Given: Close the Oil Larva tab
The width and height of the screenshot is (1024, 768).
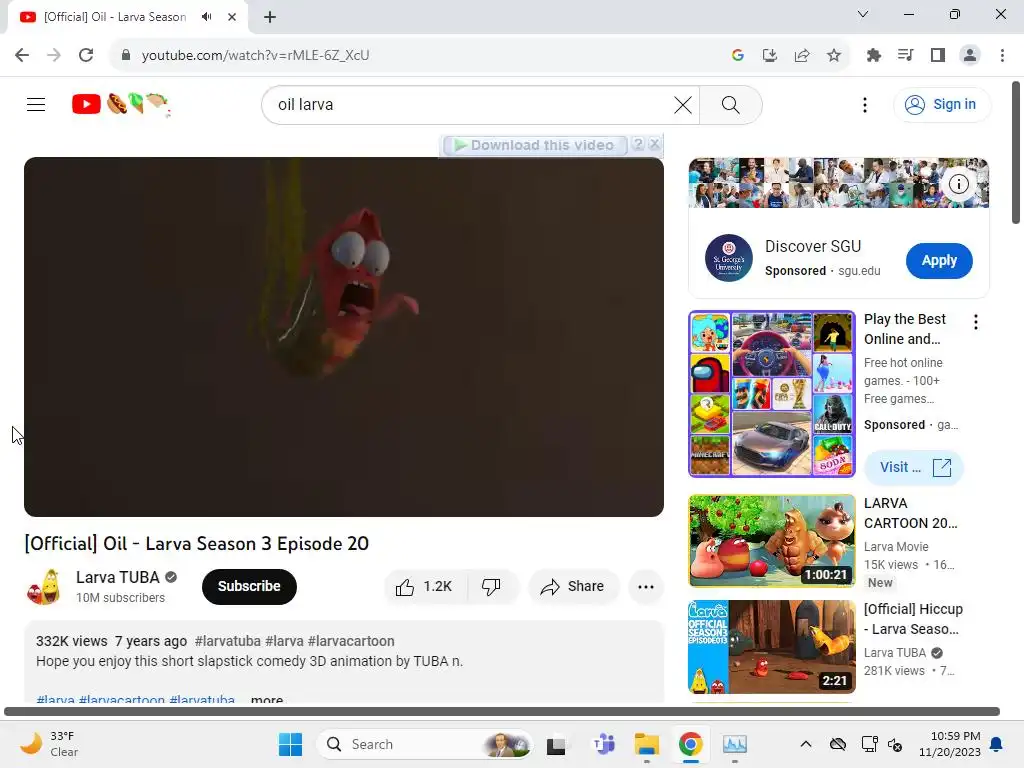Looking at the screenshot, I should [x=232, y=17].
